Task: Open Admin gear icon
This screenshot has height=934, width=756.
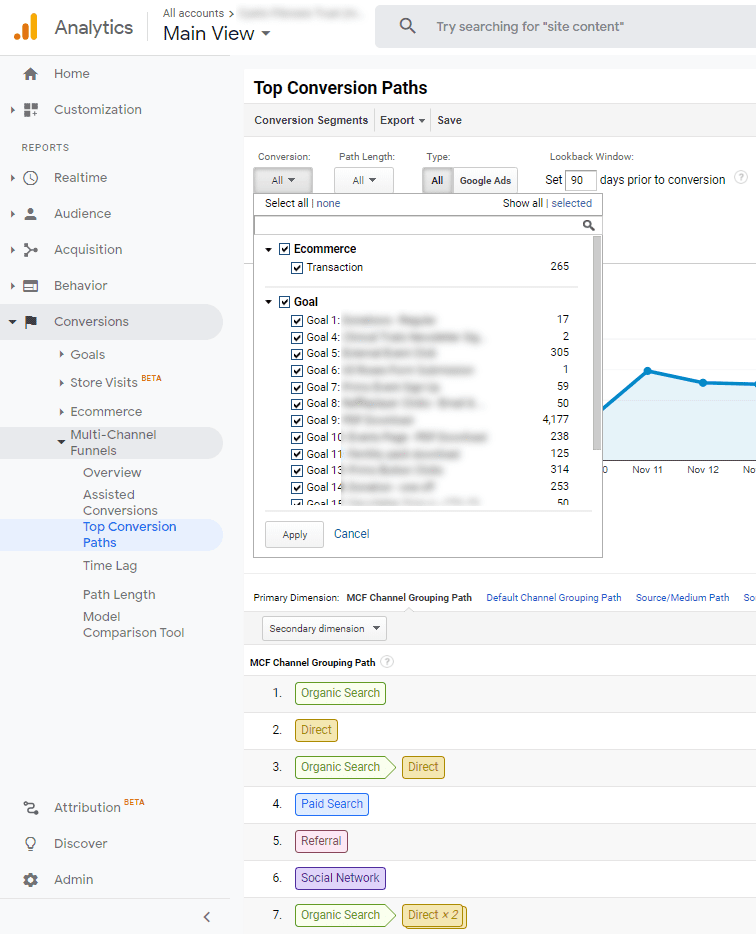Action: point(30,880)
